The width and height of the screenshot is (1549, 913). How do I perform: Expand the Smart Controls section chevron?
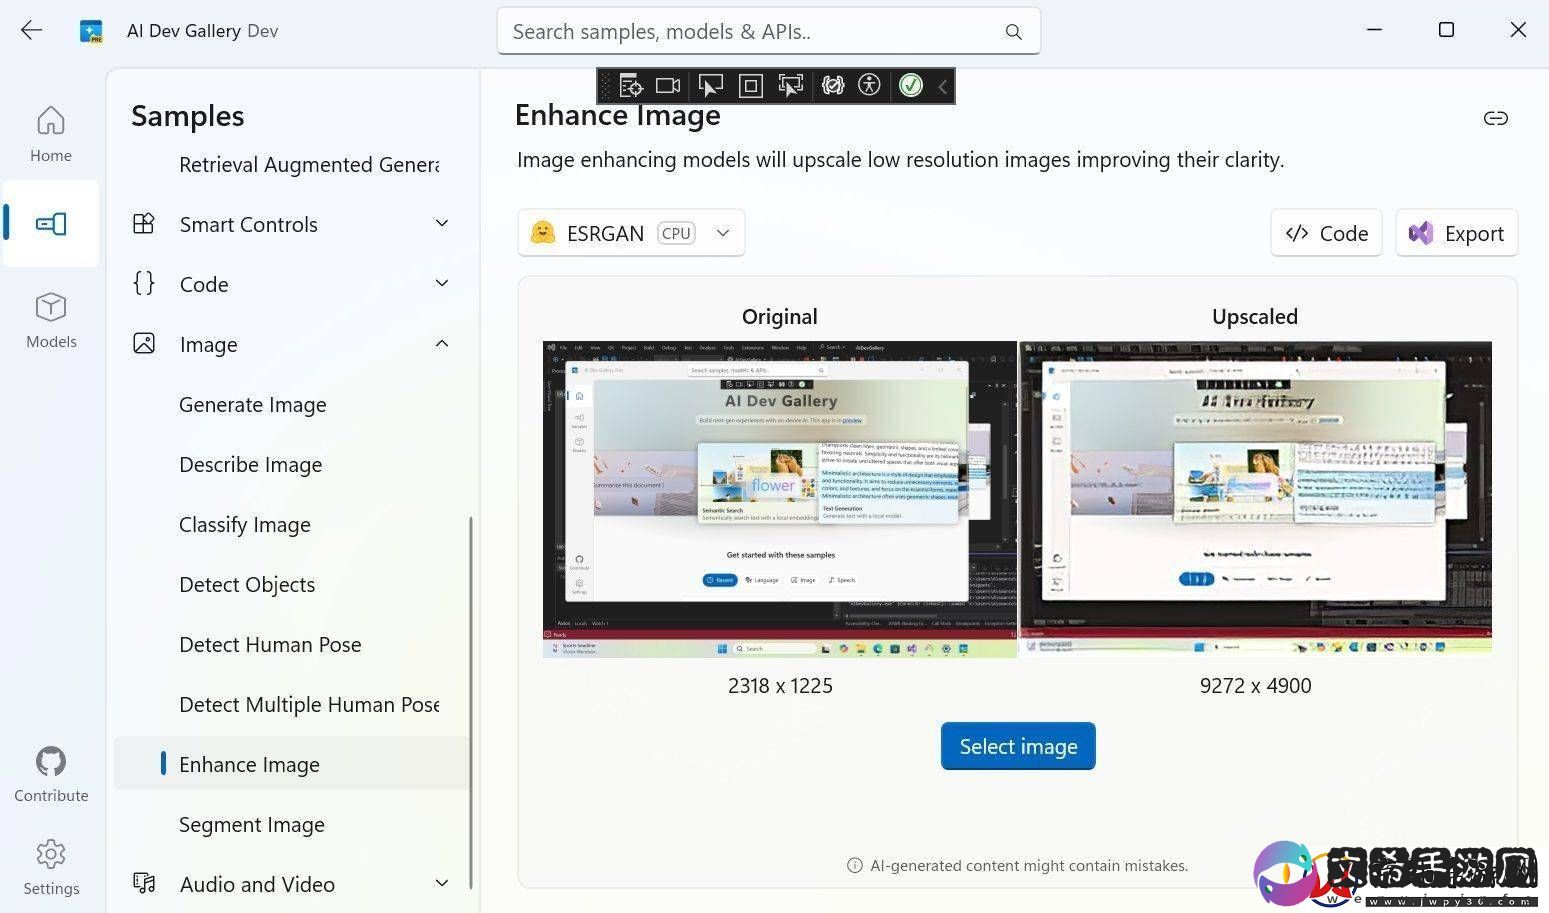(442, 223)
